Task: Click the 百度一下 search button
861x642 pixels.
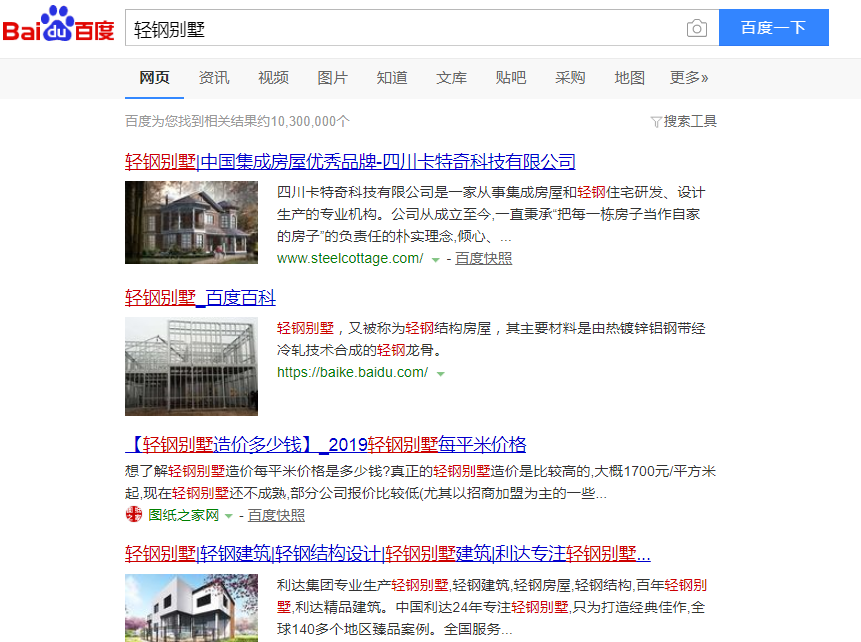Action: [774, 27]
